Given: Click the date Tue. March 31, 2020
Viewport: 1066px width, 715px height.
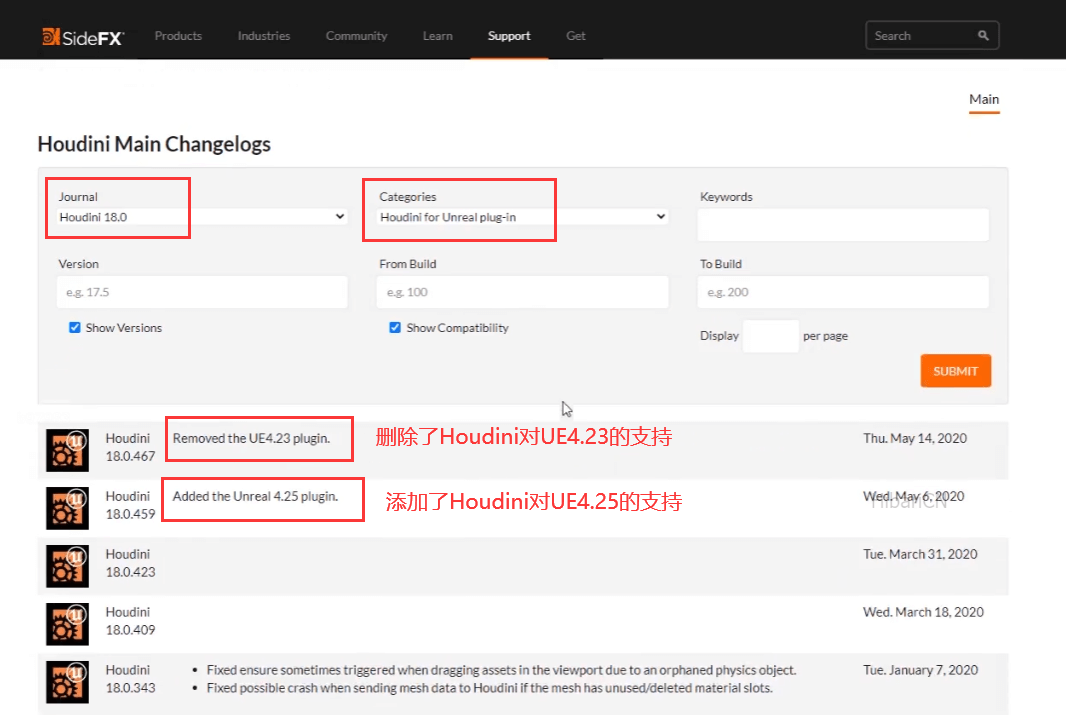Looking at the screenshot, I should pos(921,554).
